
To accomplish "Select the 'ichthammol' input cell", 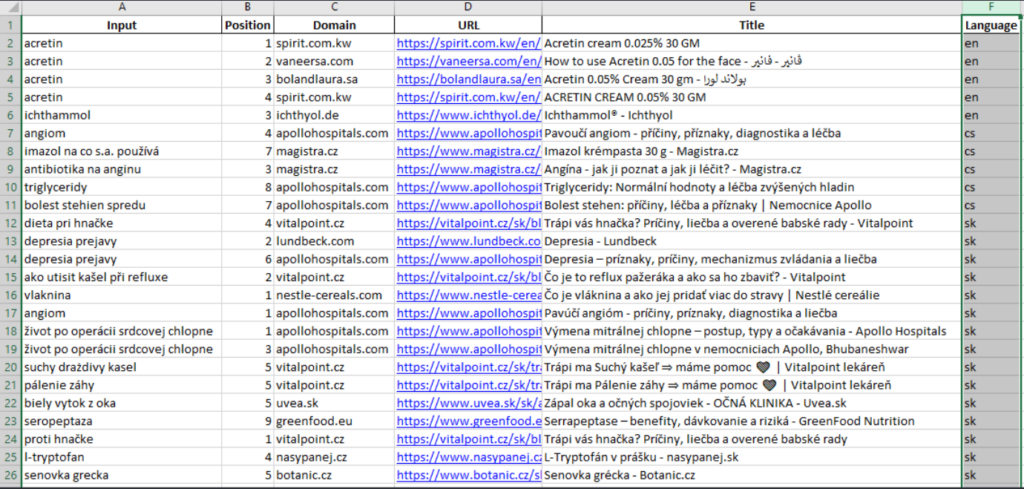I will tap(122, 115).
